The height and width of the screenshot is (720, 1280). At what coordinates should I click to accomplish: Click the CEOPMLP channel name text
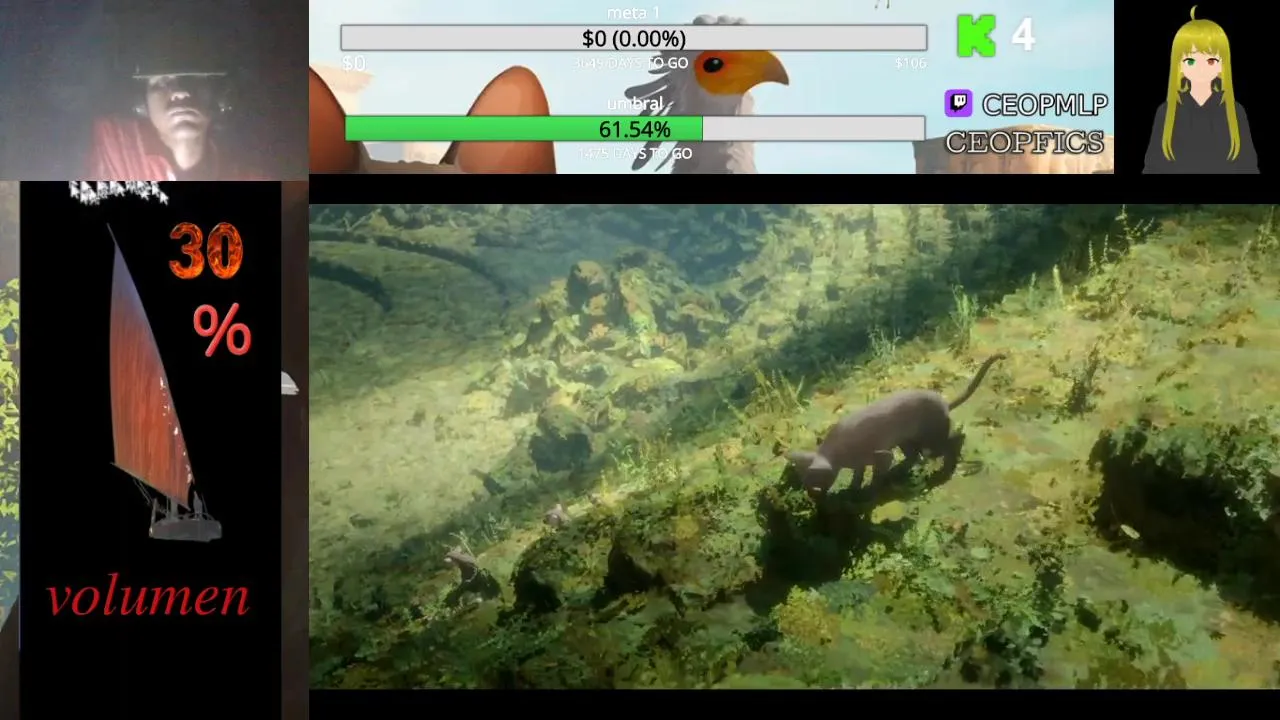1044,104
